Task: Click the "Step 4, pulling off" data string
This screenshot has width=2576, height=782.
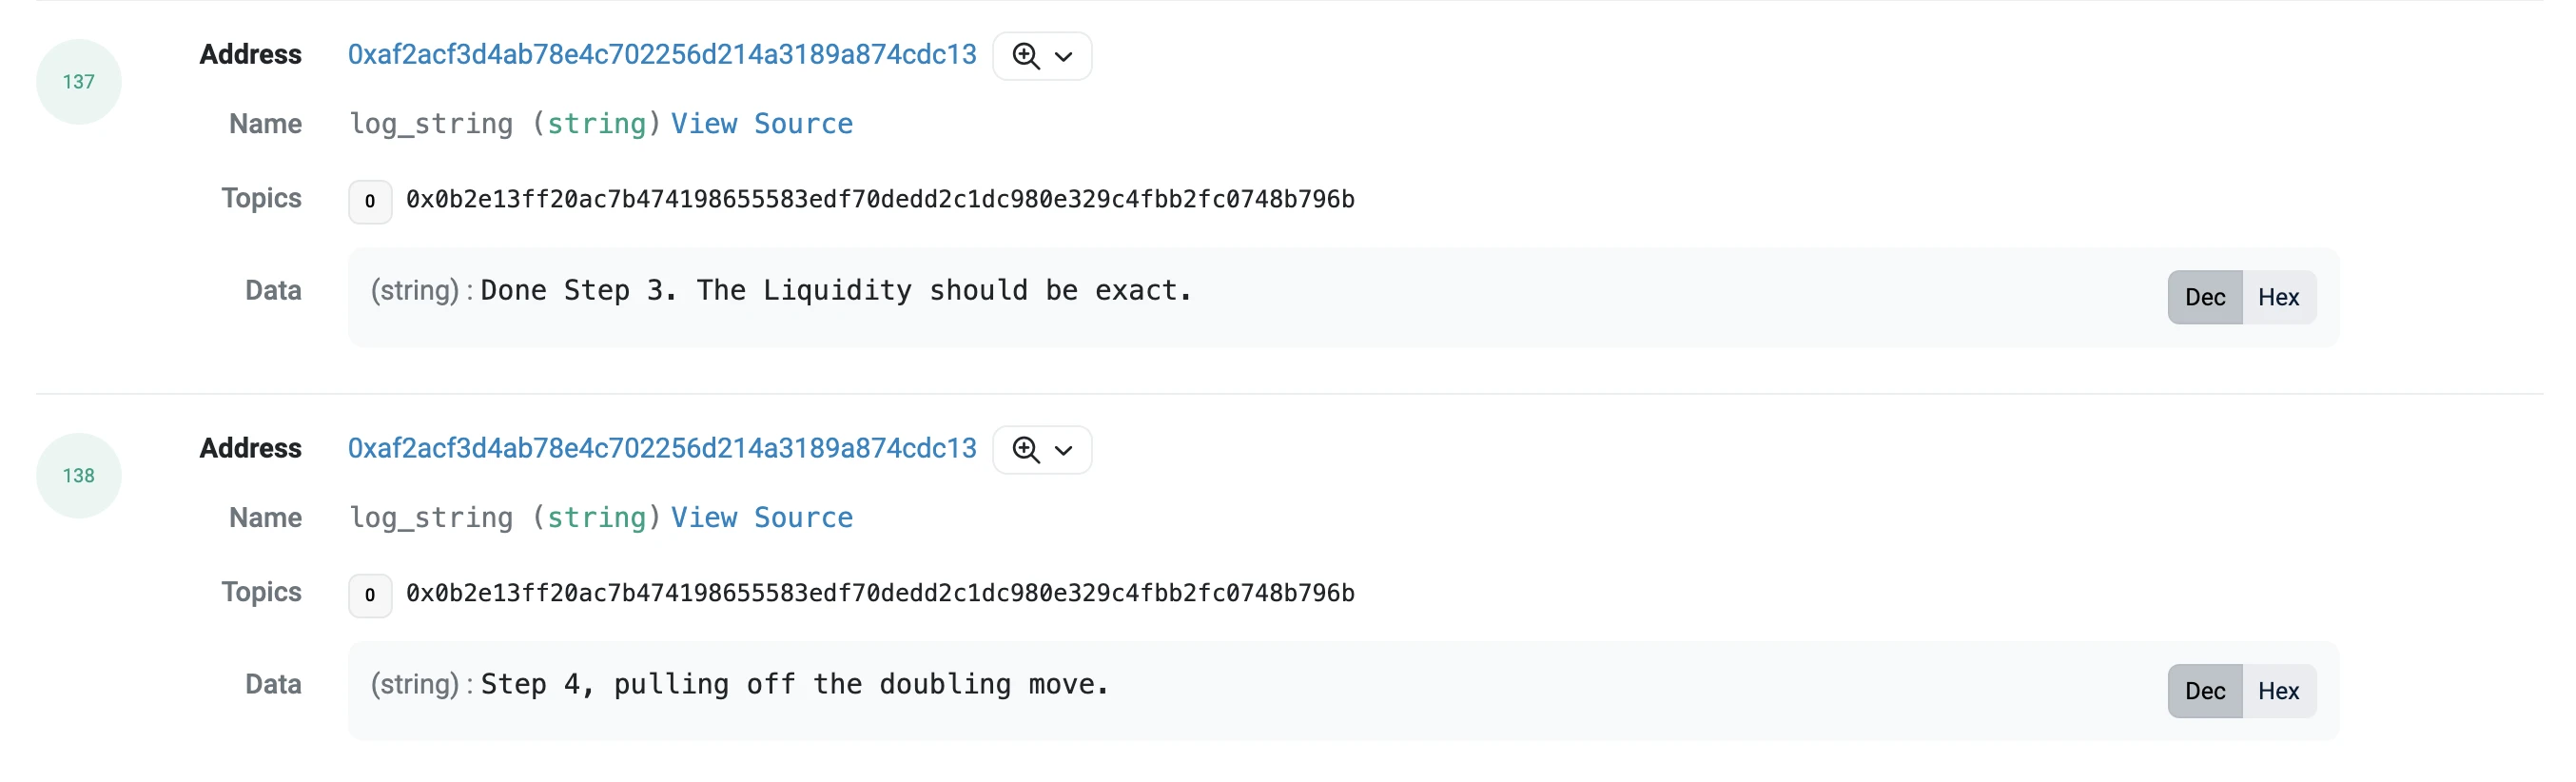Action: click(794, 685)
